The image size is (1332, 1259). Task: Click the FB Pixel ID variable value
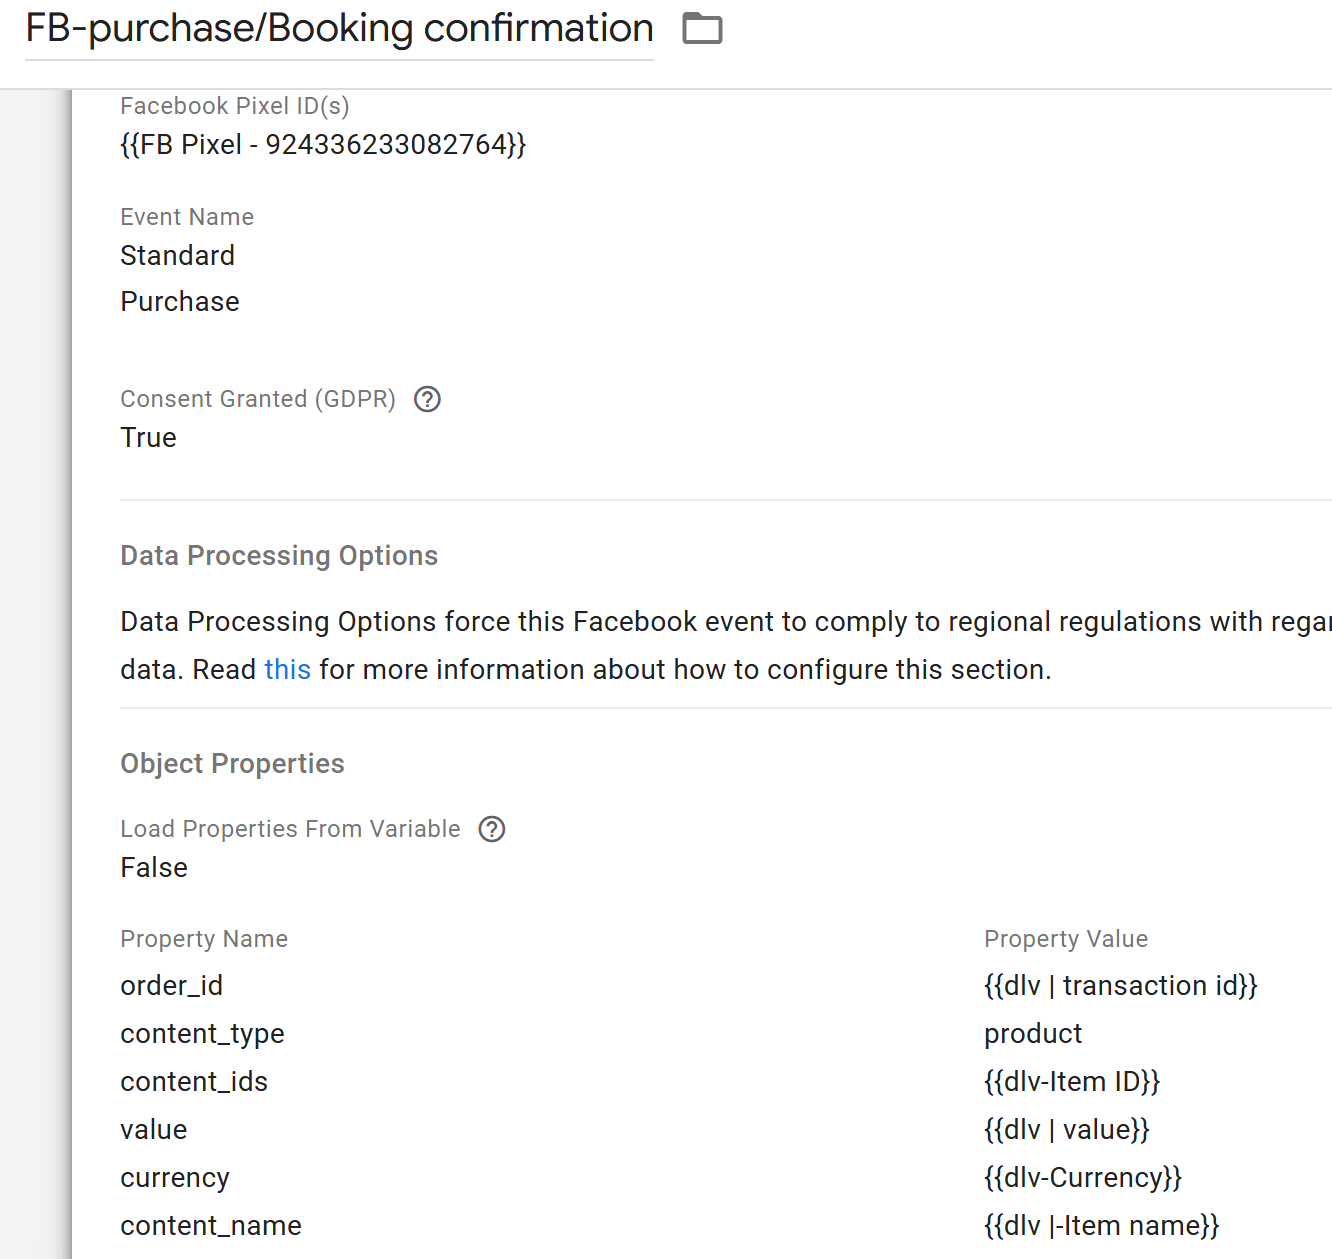click(323, 145)
